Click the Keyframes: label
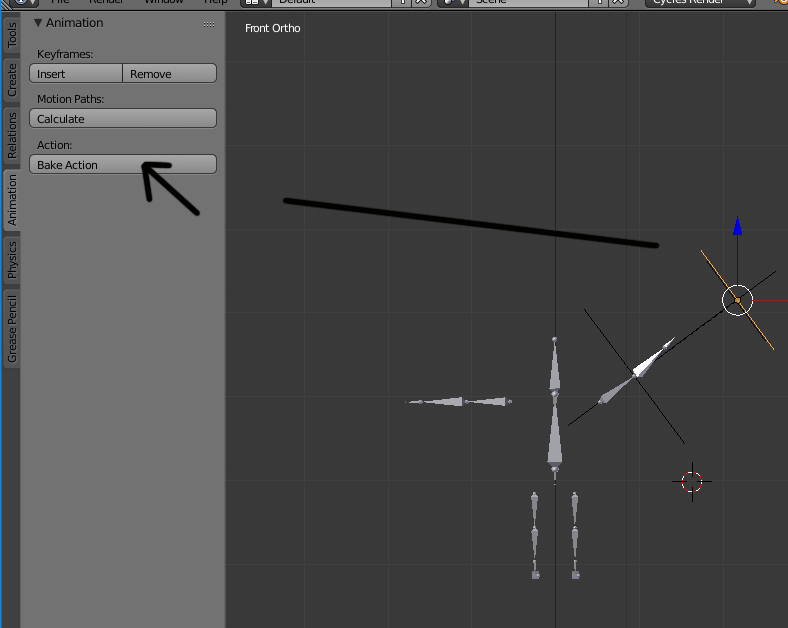Viewport: 788px width, 628px height. (x=65, y=54)
